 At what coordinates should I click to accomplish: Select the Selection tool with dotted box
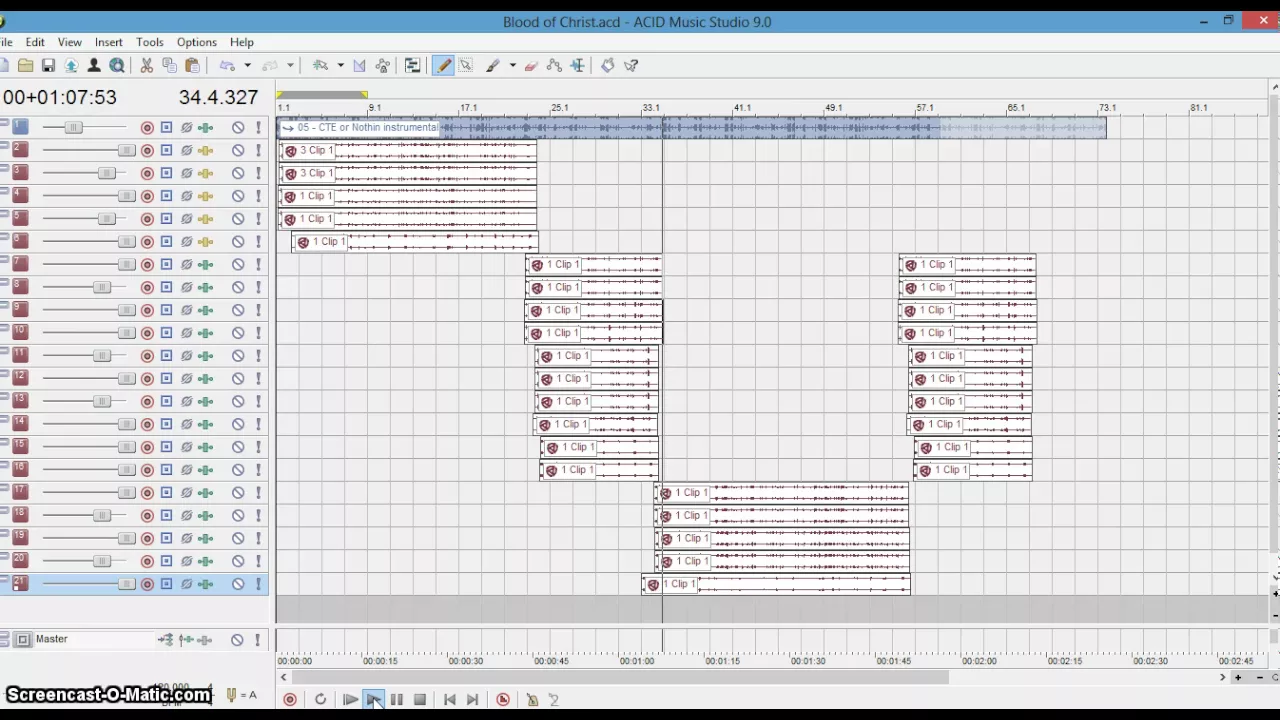pos(466,65)
